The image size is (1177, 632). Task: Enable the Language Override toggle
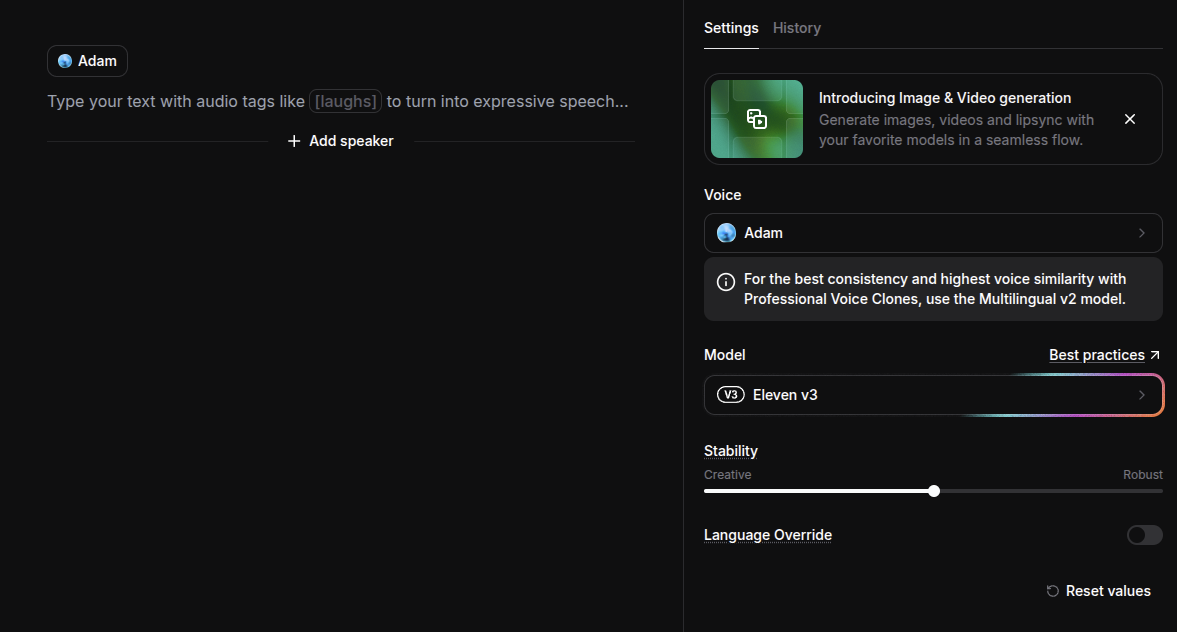pyautogui.click(x=1144, y=535)
